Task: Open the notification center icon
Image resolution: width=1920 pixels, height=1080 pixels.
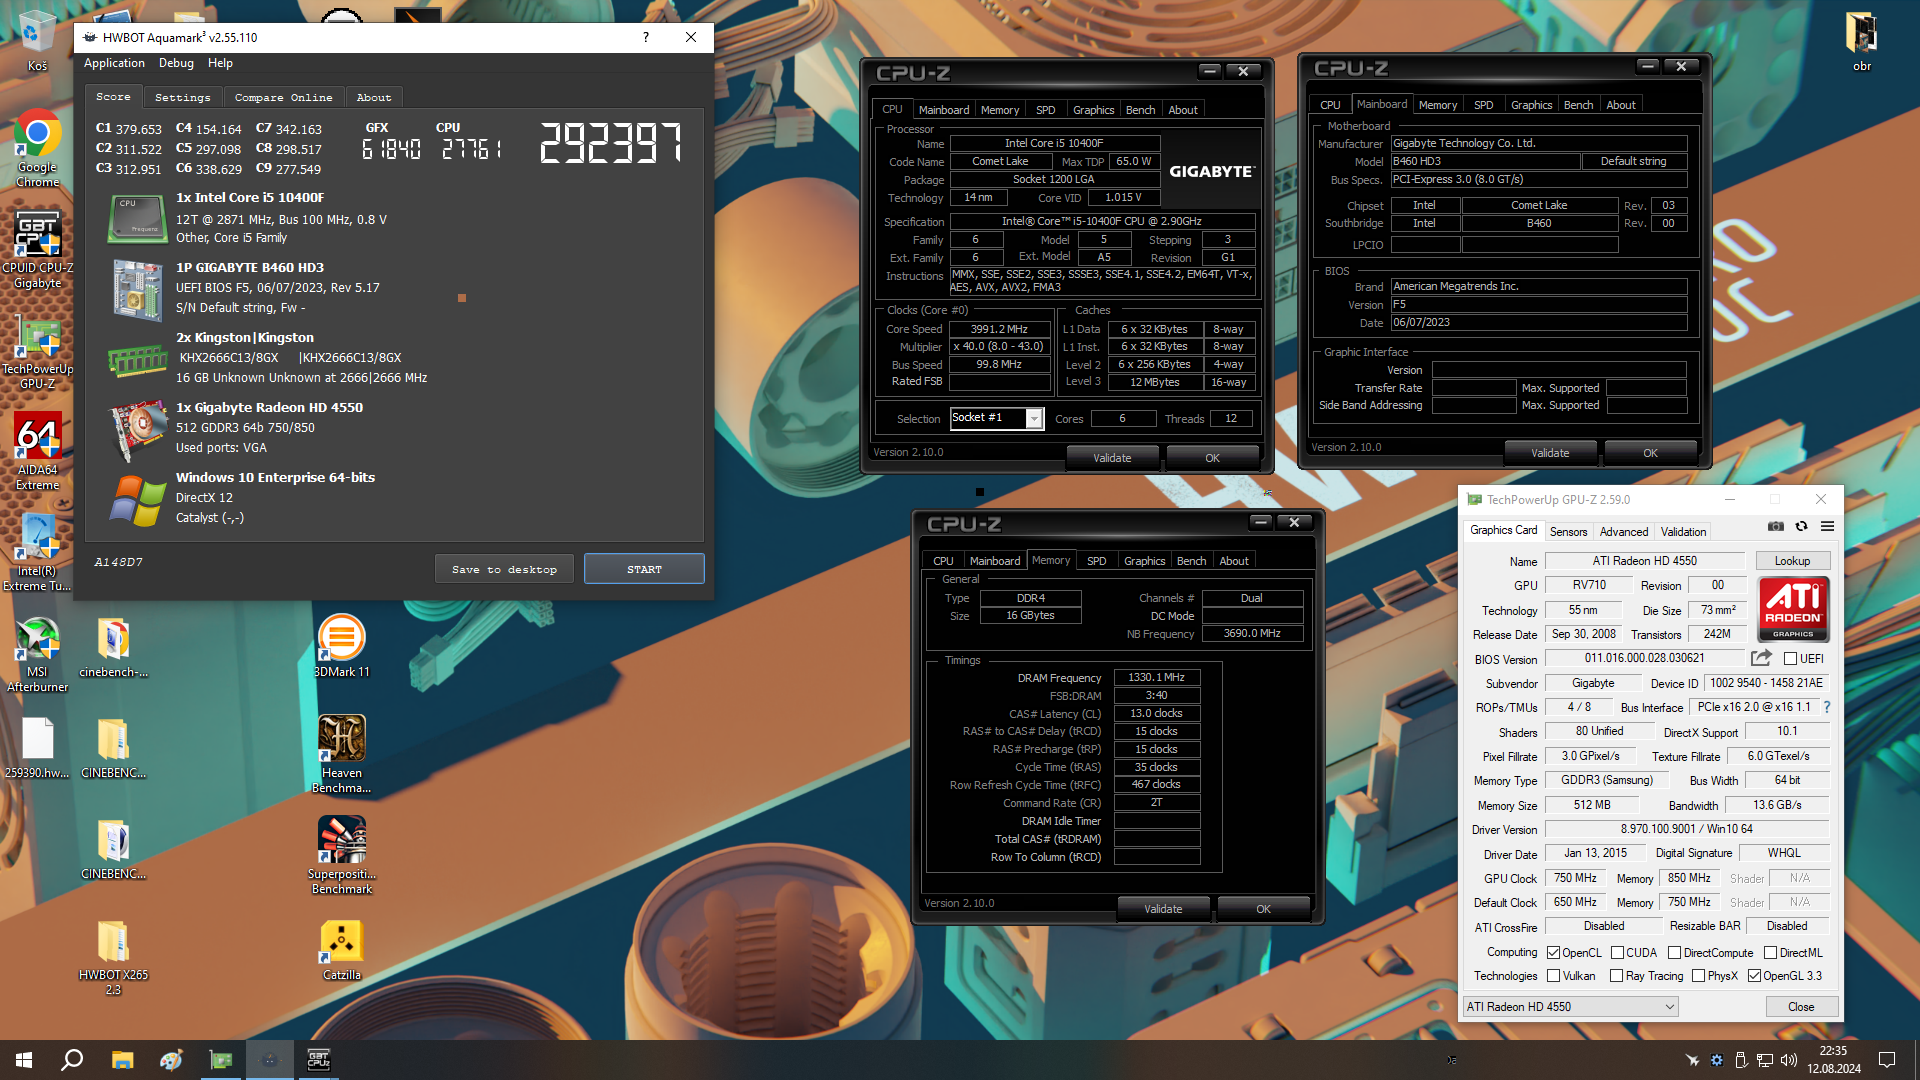Action: pyautogui.click(x=1887, y=1060)
